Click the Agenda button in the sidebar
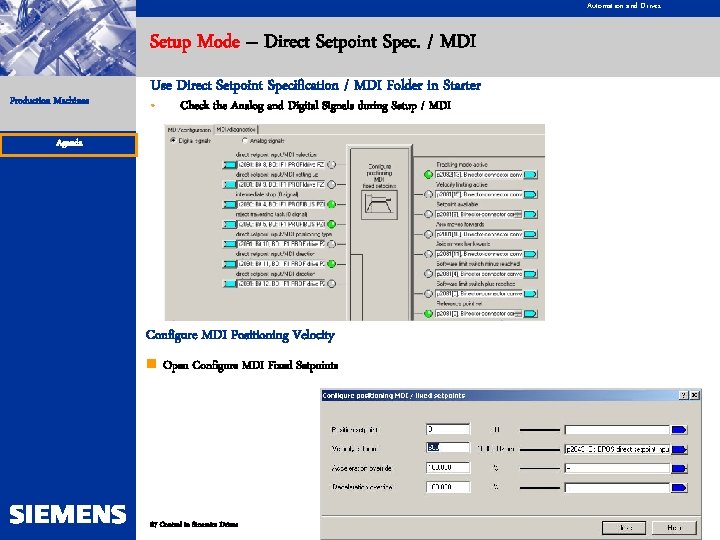Viewport: 720px width, 540px height. click(x=68, y=144)
